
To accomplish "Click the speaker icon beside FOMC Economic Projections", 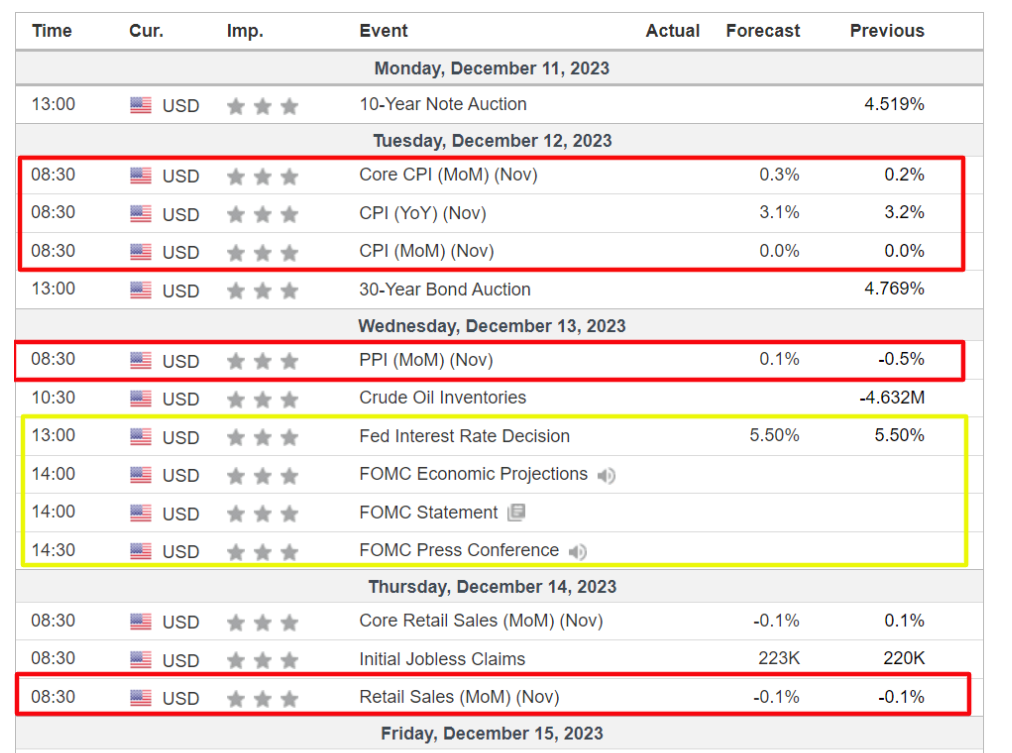I will [606, 475].
